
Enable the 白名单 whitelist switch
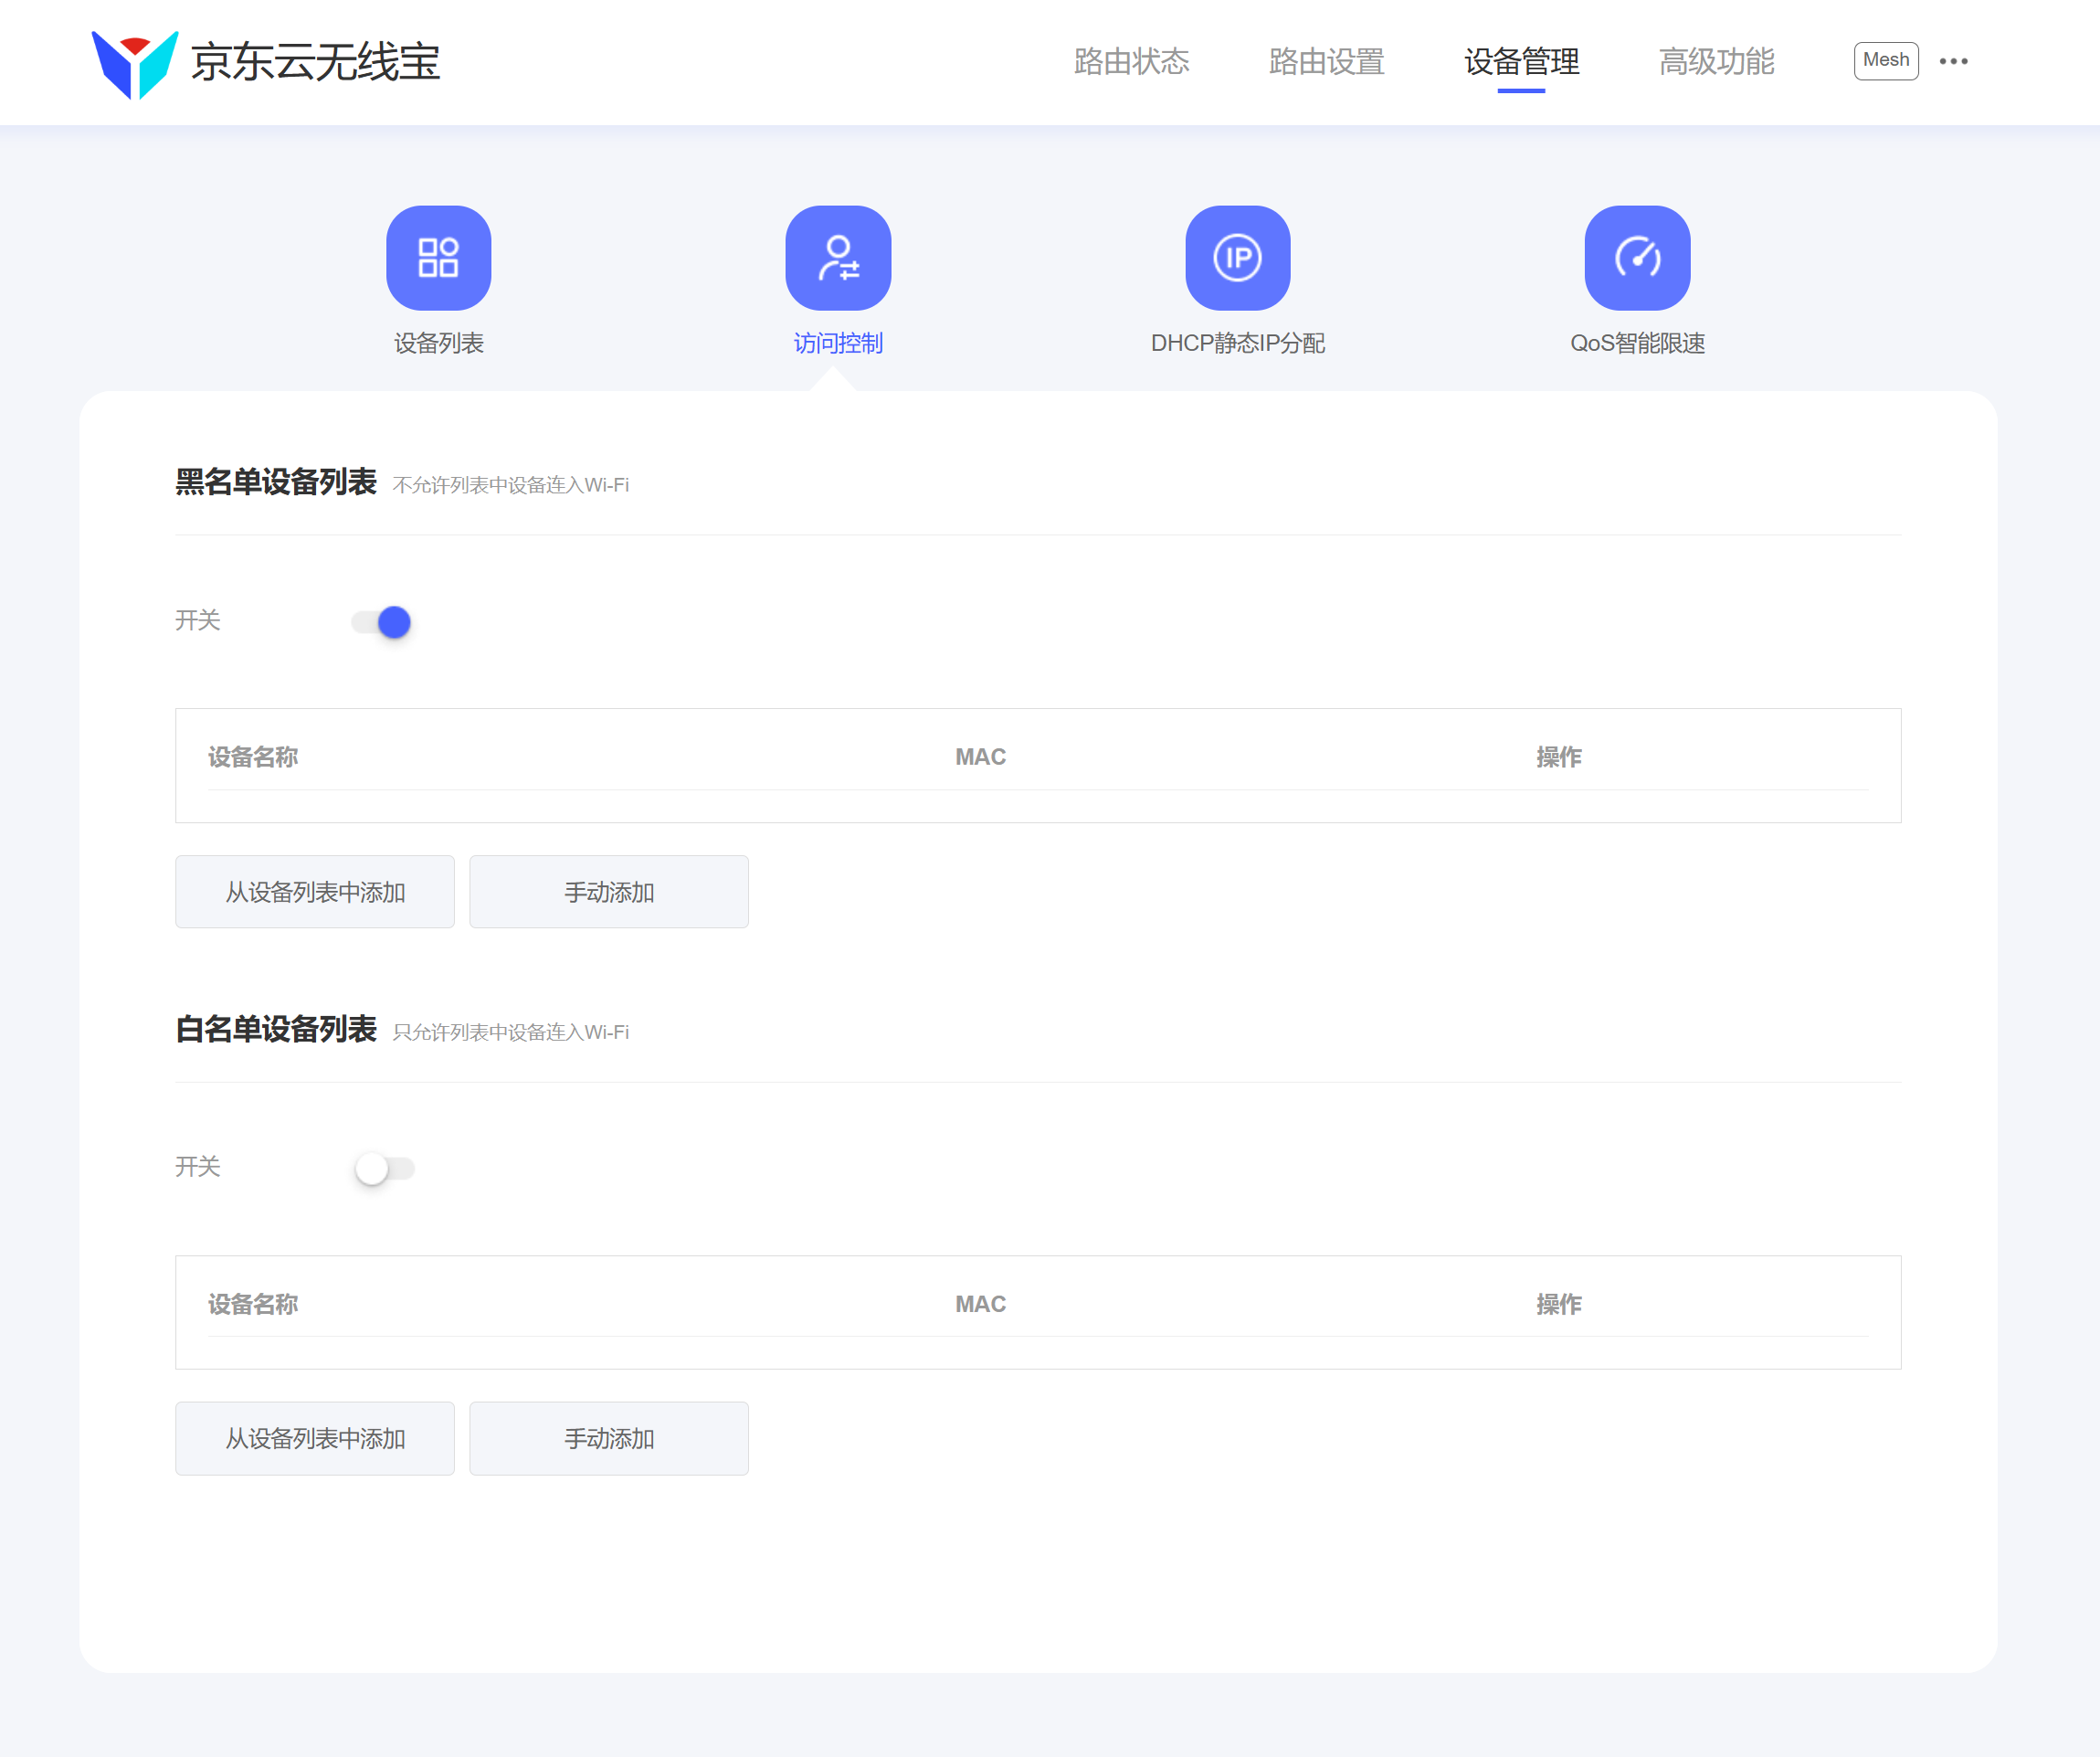[384, 1168]
